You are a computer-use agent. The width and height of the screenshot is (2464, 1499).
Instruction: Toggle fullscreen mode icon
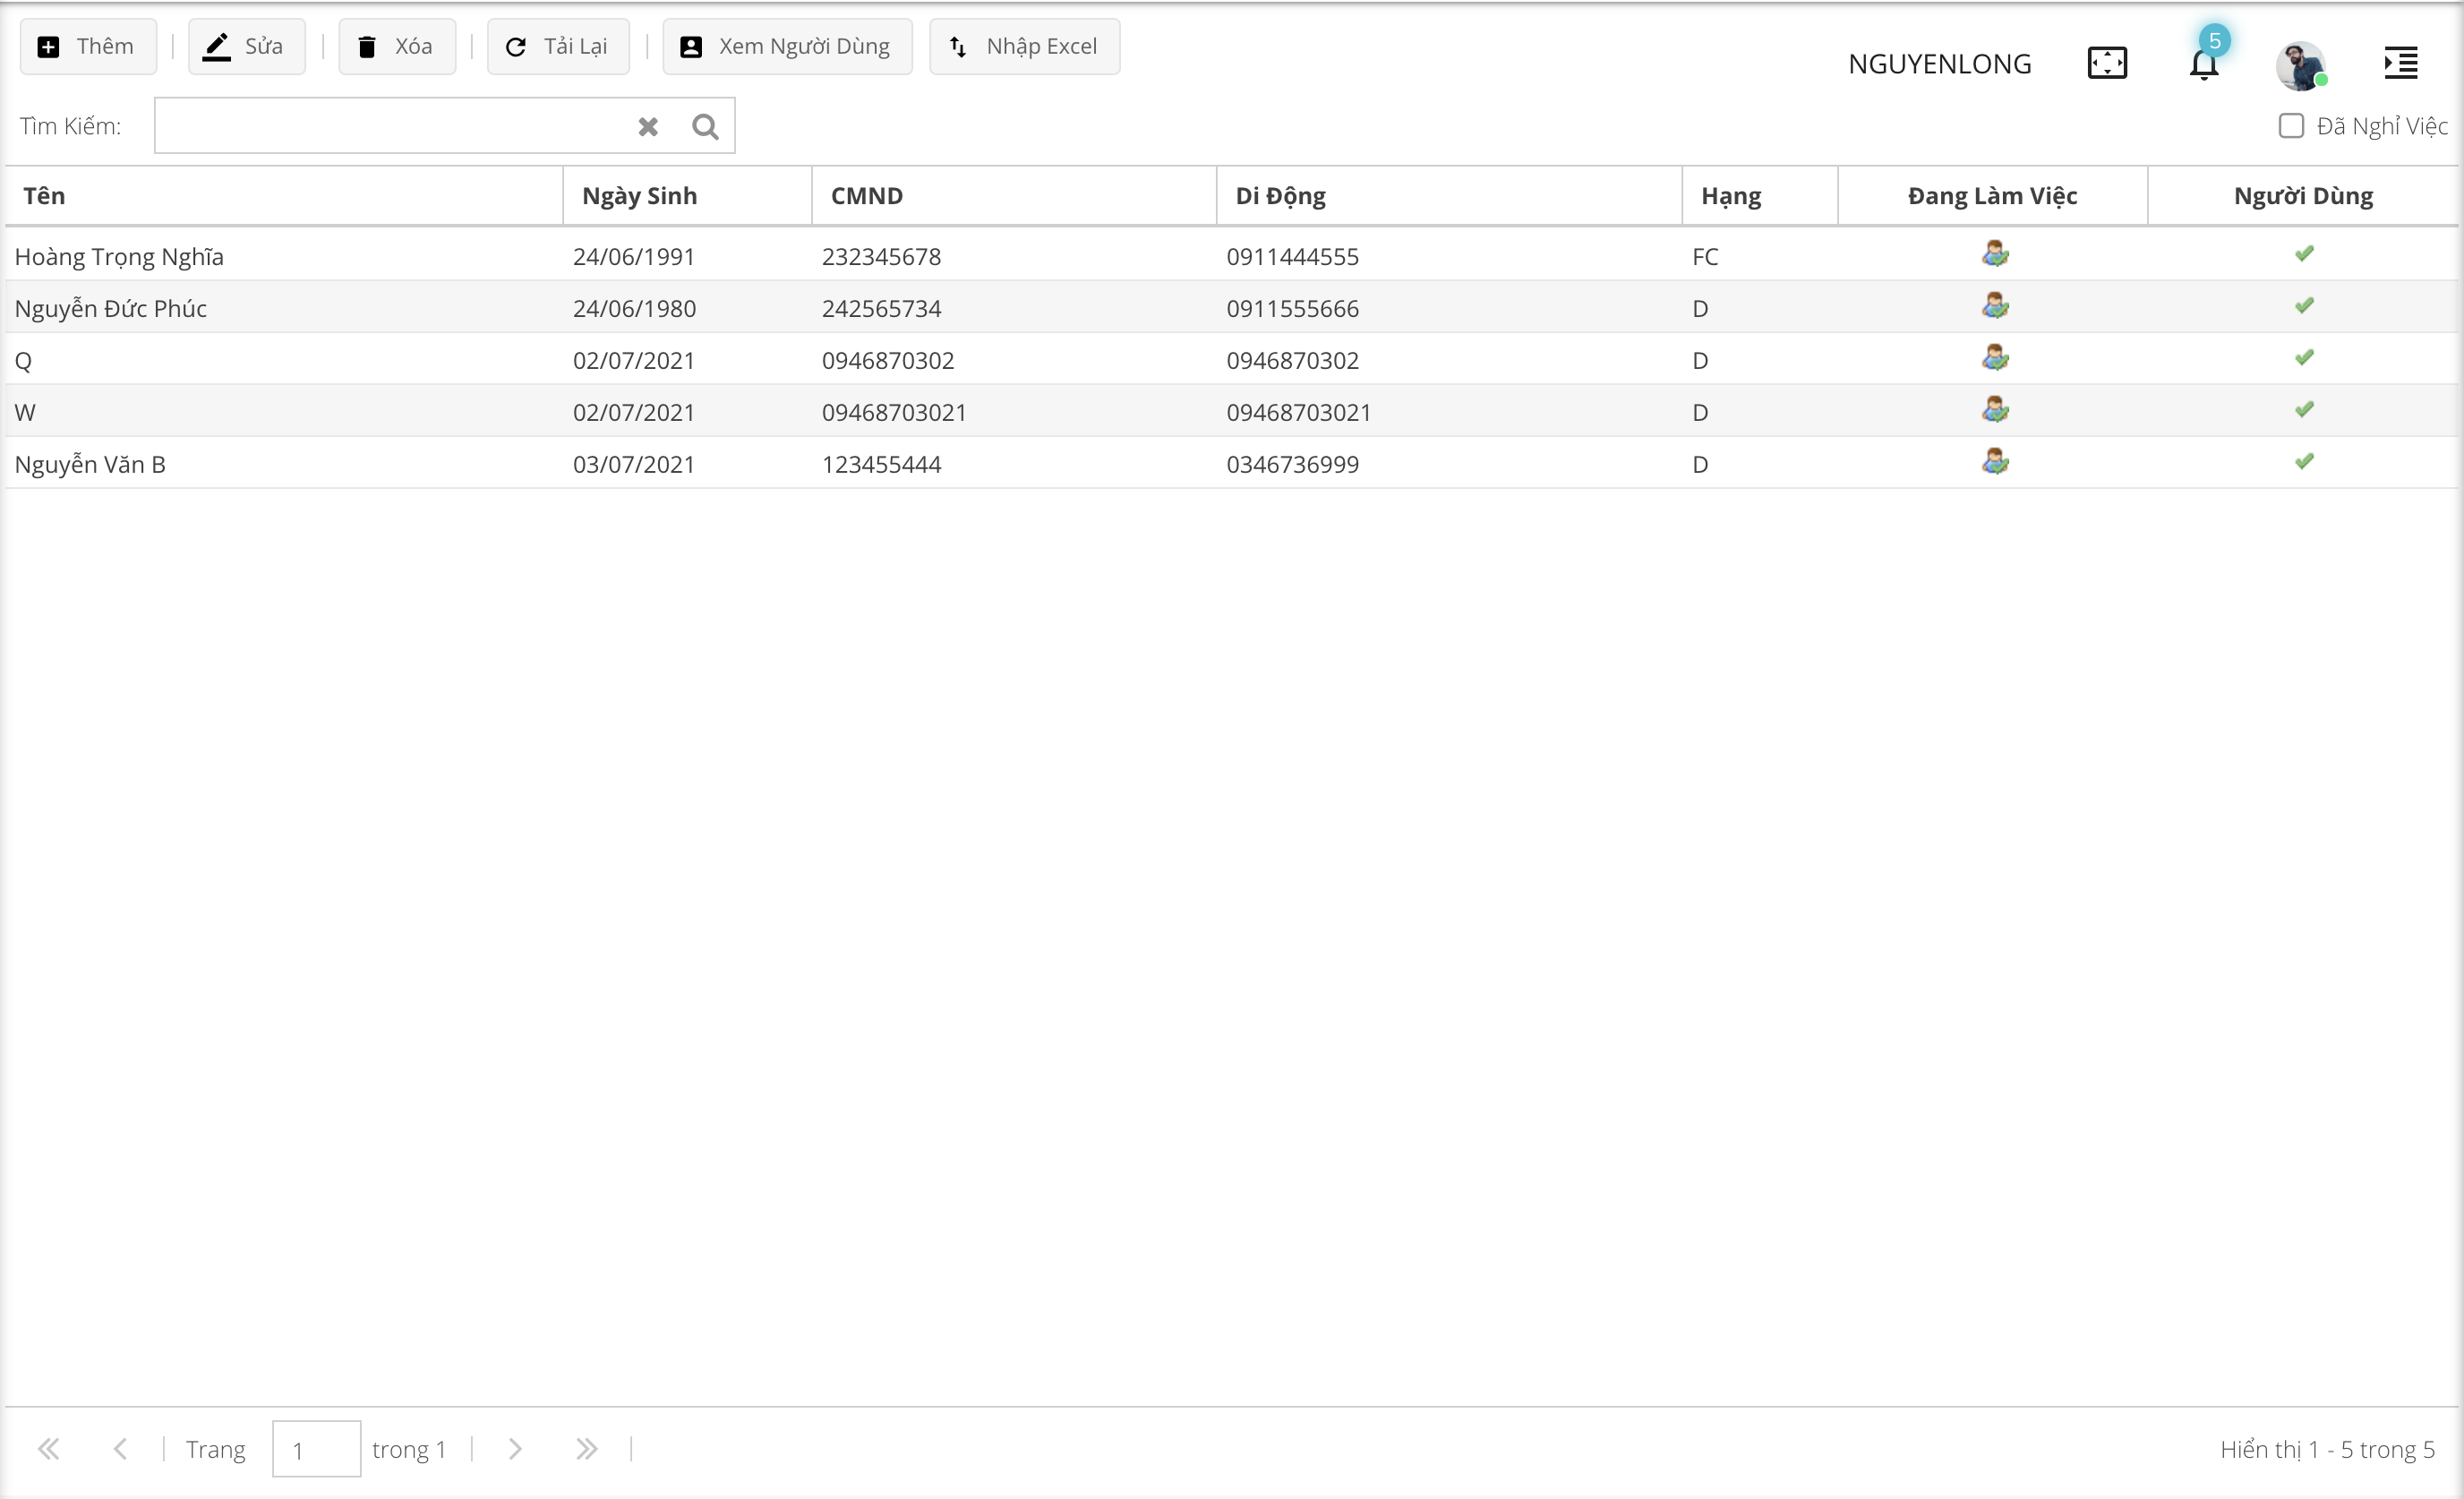[x=2107, y=63]
